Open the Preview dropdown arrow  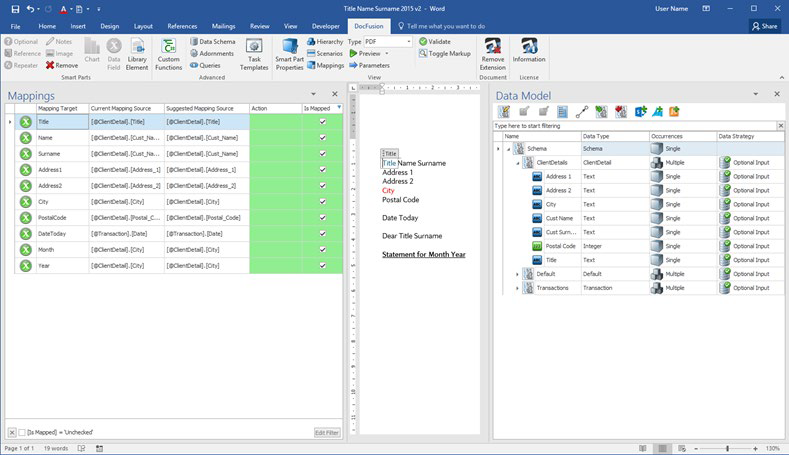(386, 53)
